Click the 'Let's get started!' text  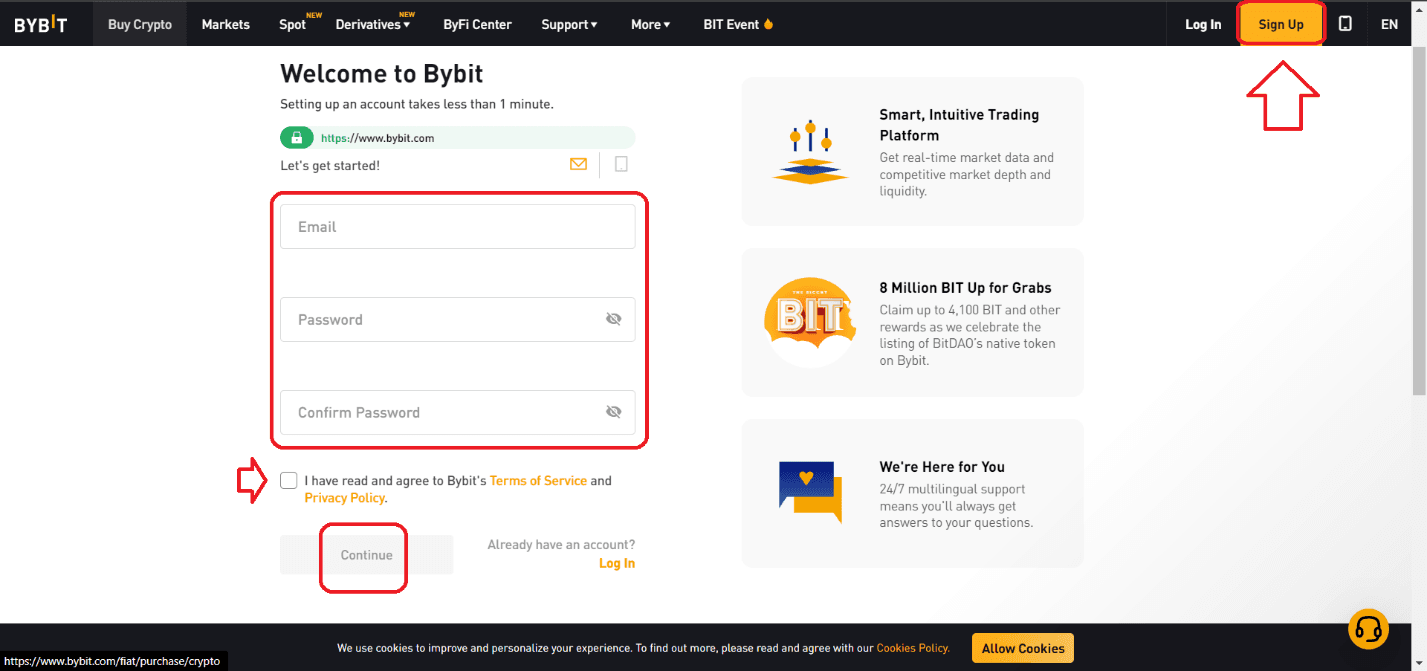[x=330, y=165]
